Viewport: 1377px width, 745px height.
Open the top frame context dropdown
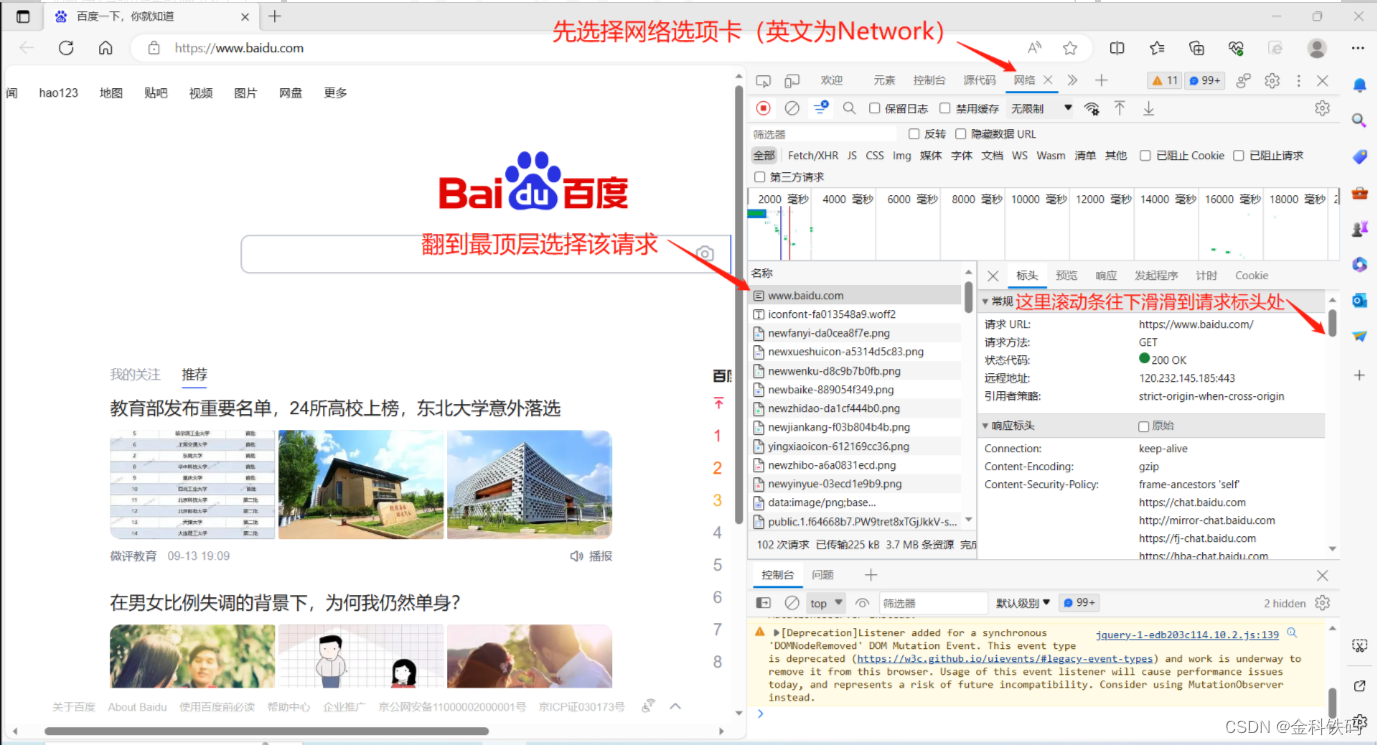(825, 602)
